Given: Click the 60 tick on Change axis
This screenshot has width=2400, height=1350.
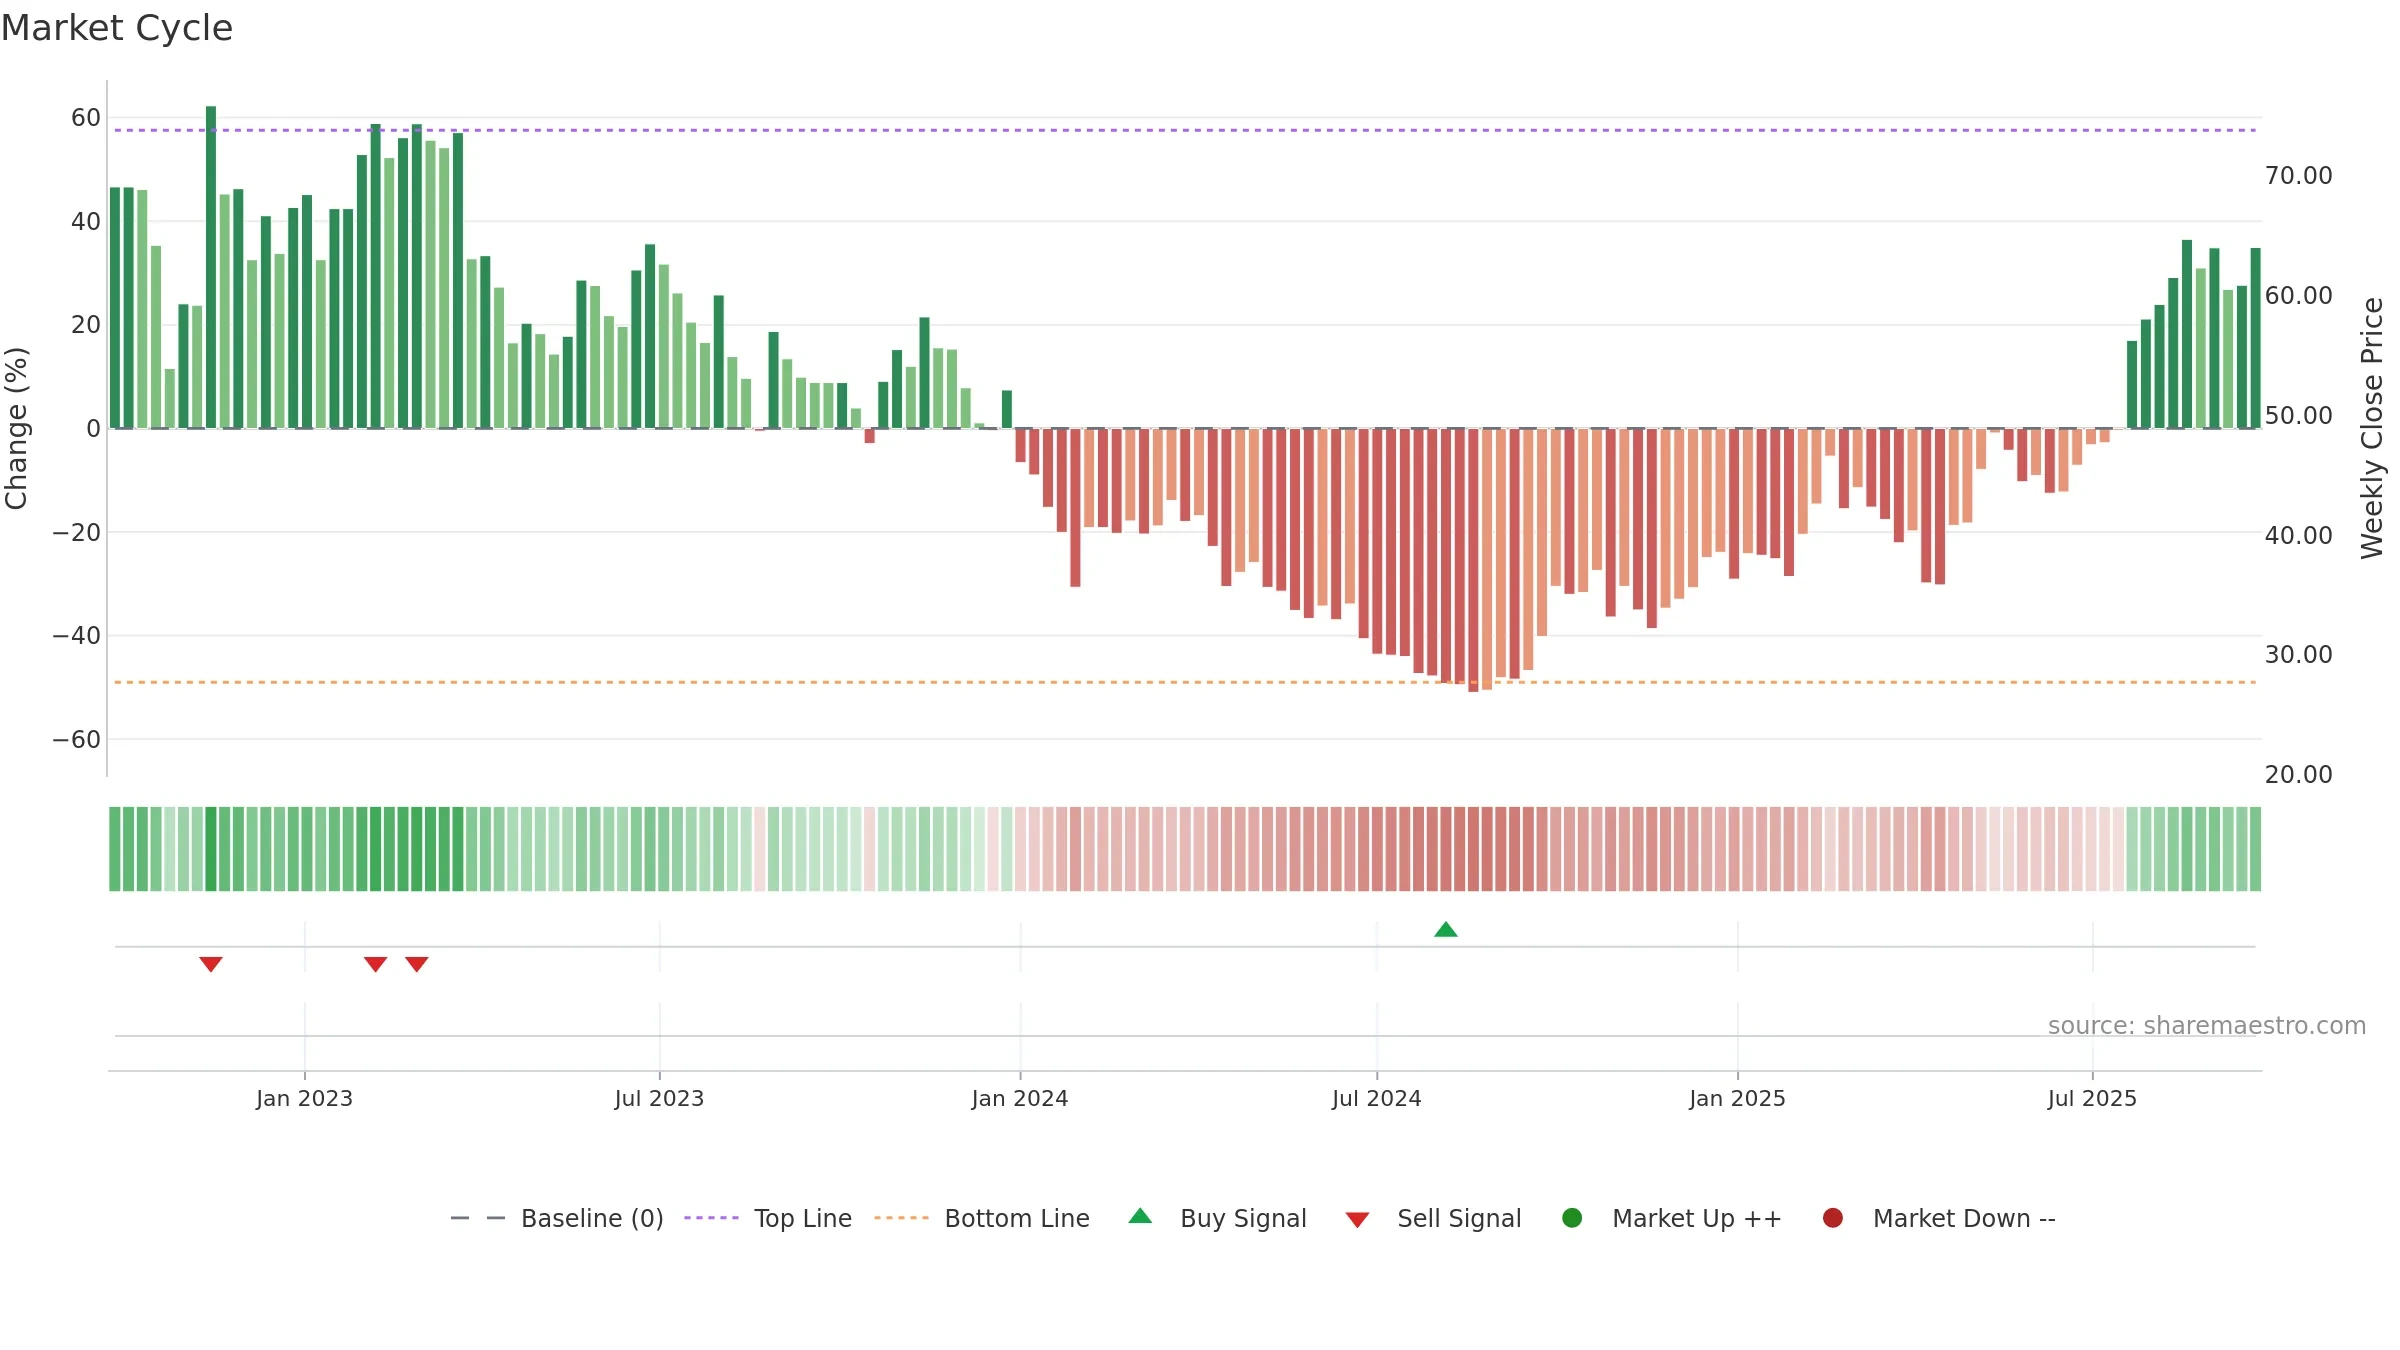Looking at the screenshot, I should point(86,118).
